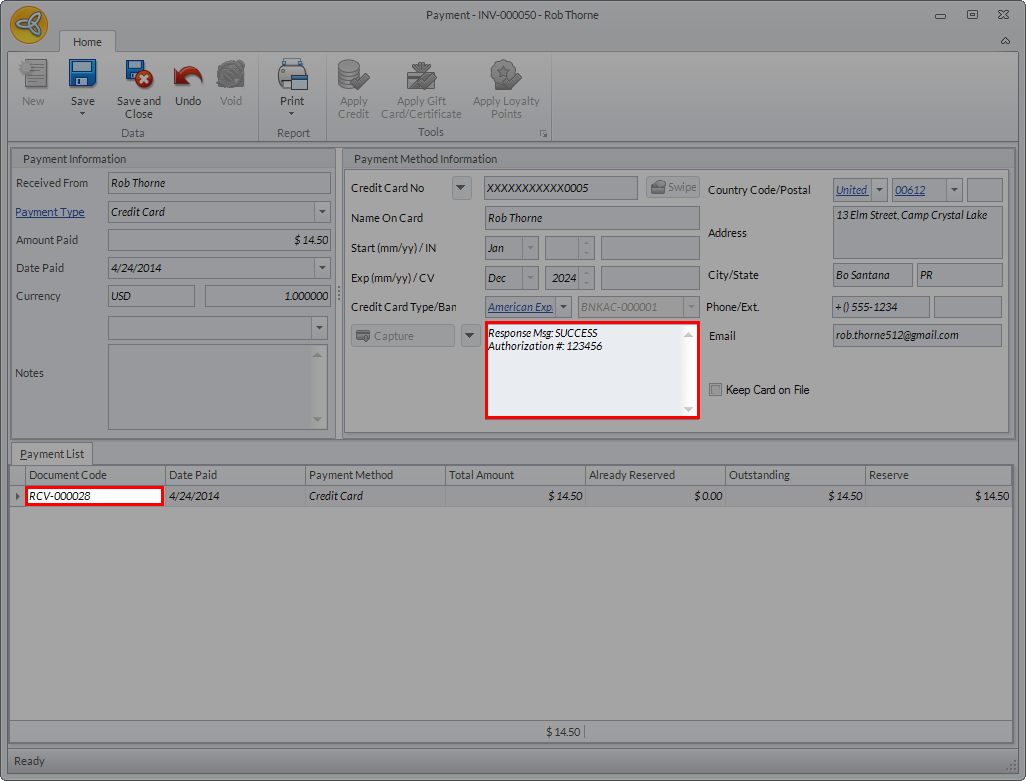Open the Print report icon

292,74
